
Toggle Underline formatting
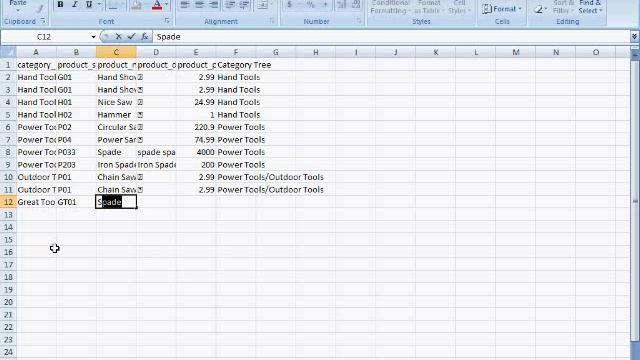89,4
